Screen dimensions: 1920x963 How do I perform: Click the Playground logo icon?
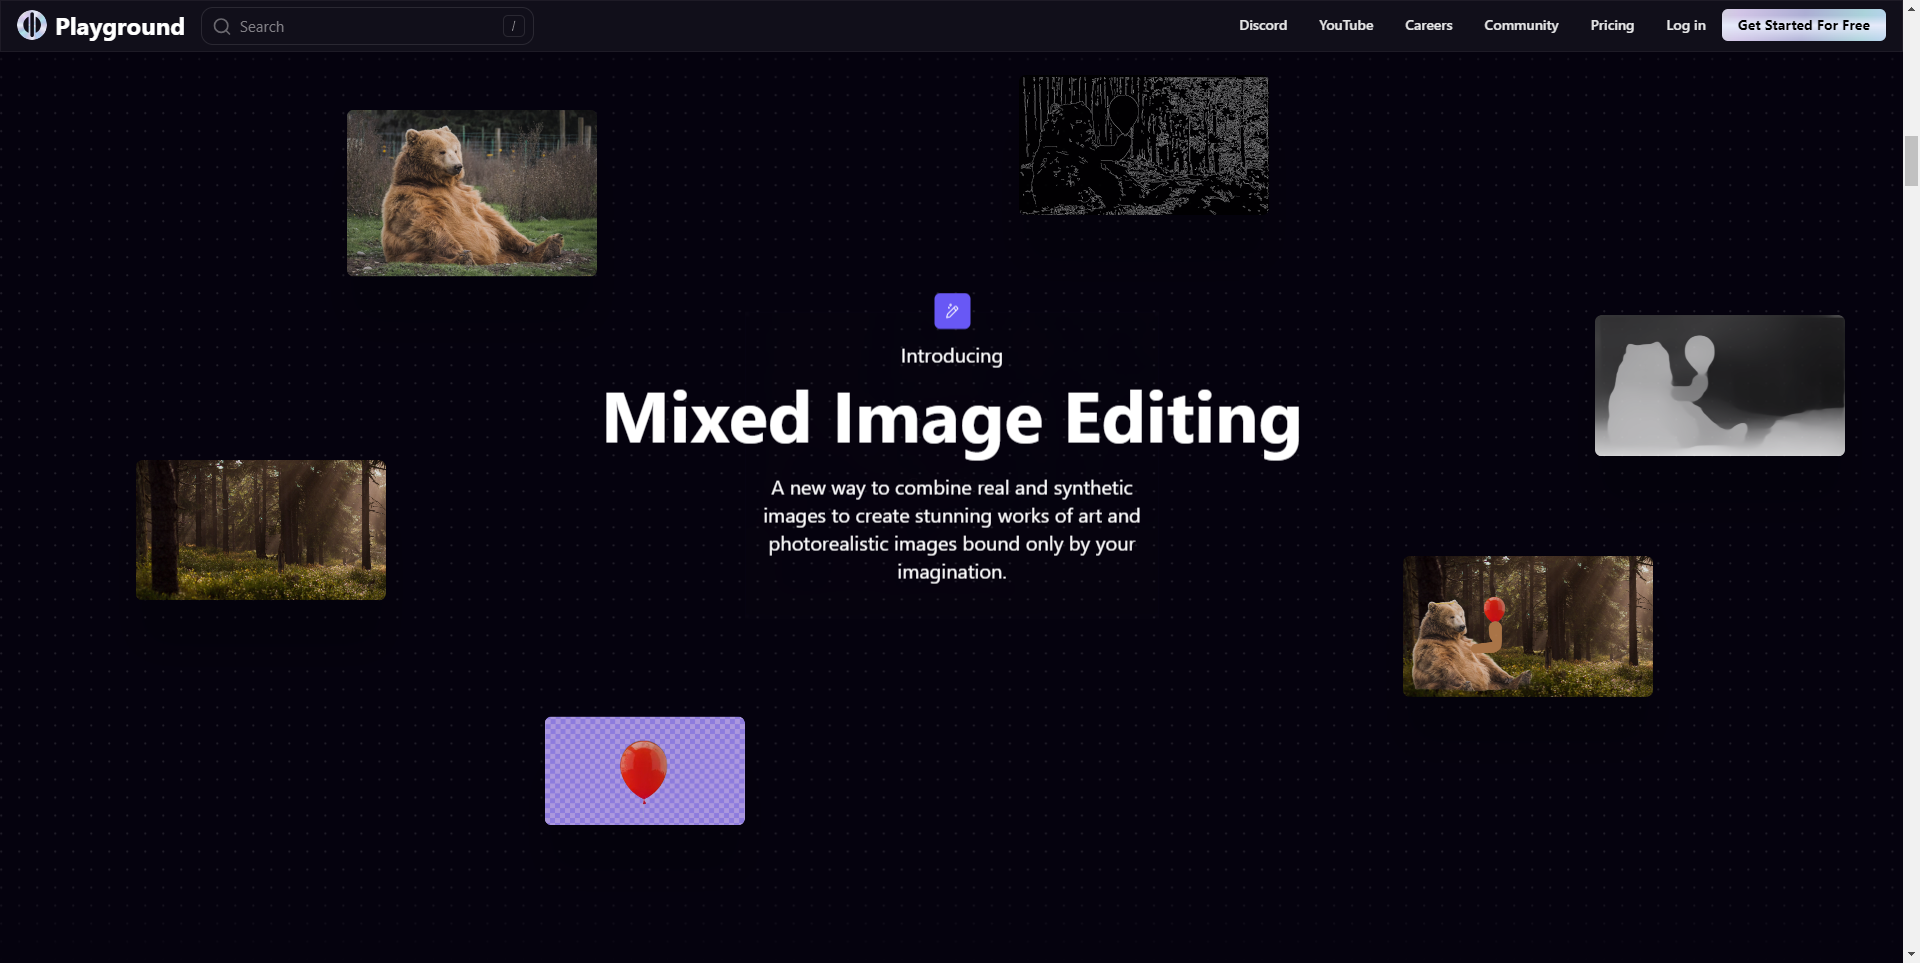pos(32,25)
